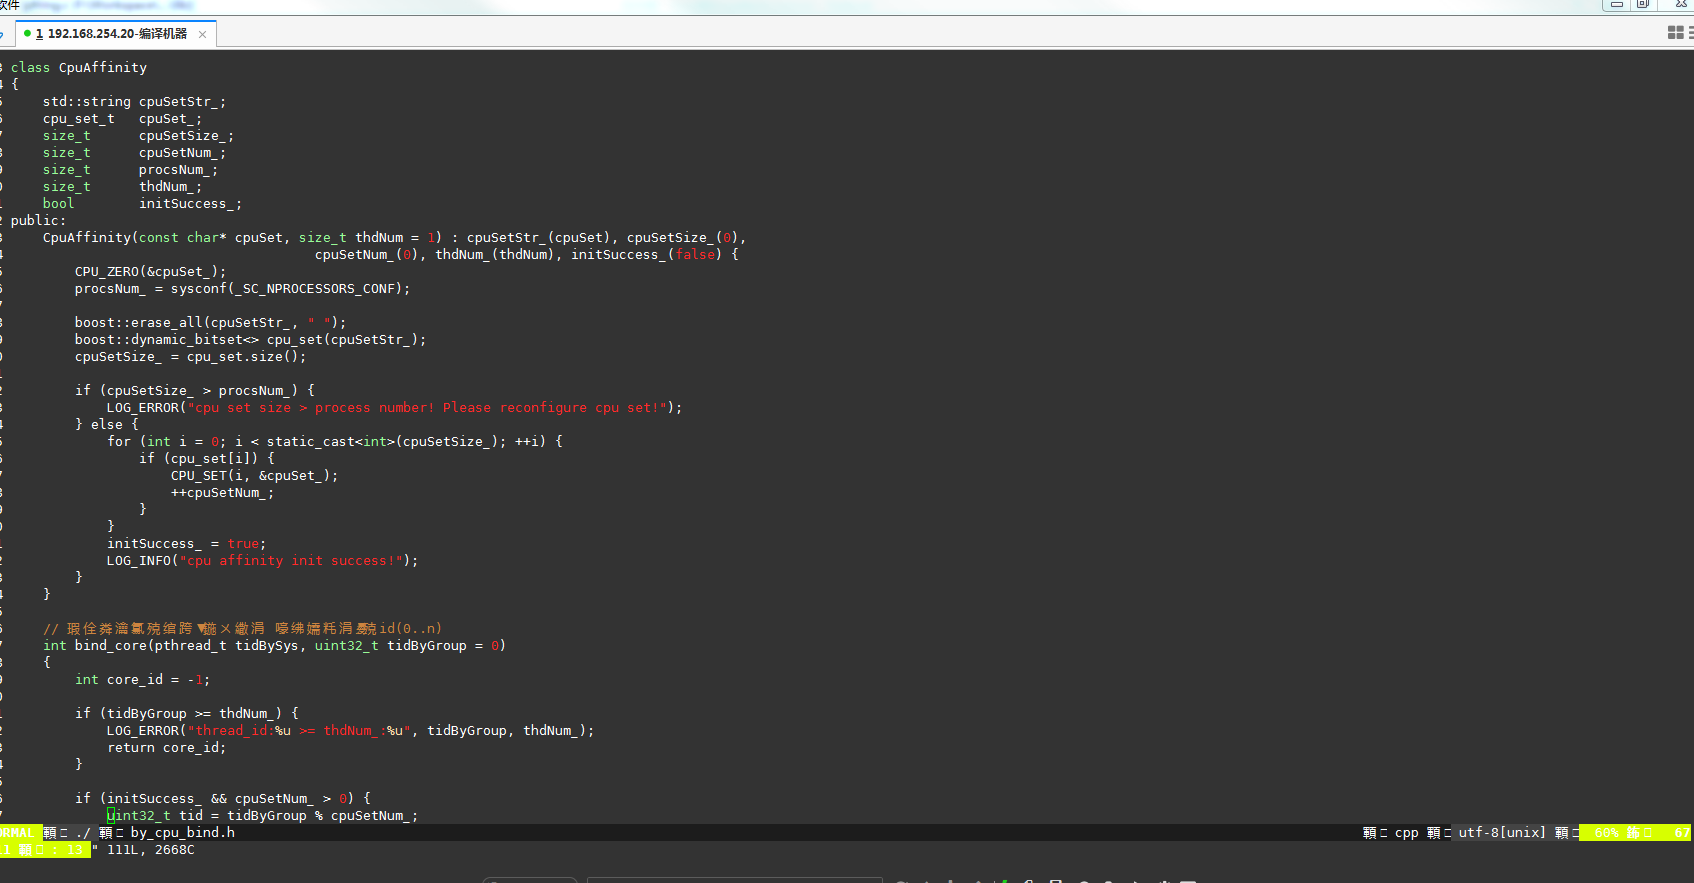Minimize the terminal window
The image size is (1694, 883).
pos(1616,5)
